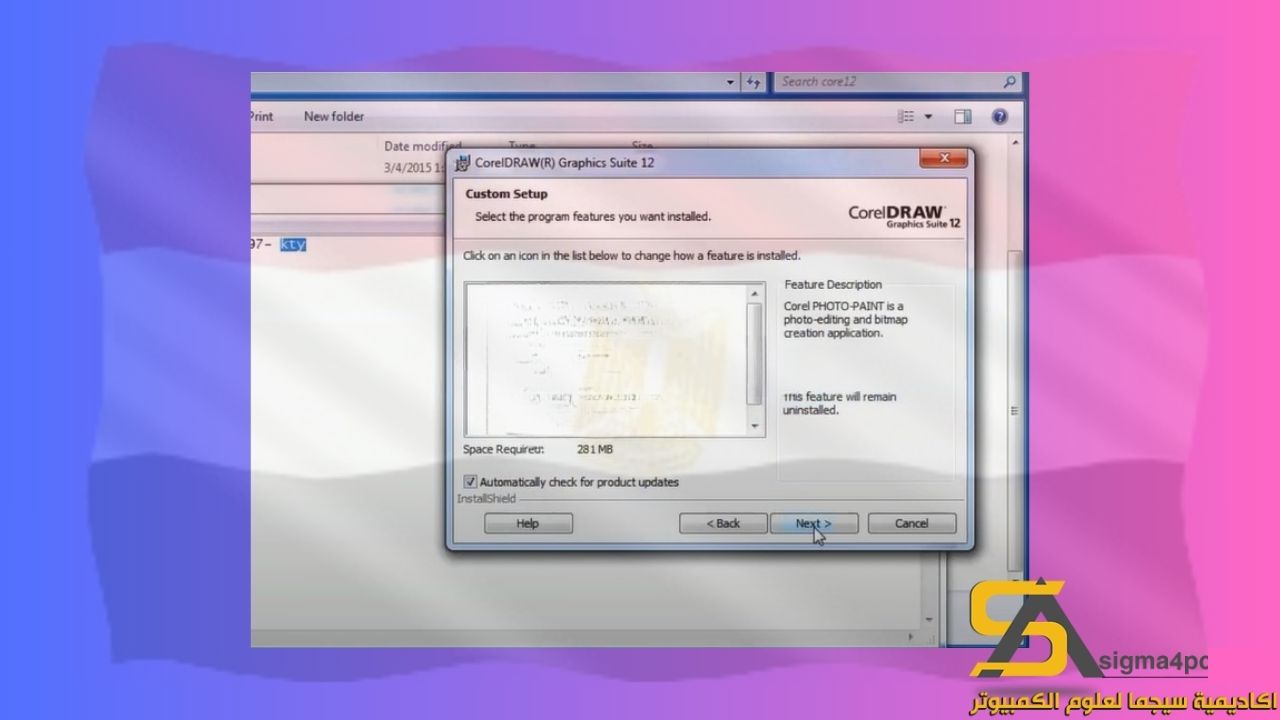Screen dimensions: 1280x720
Task: Sort by the Date modified column header
Action: click(423, 146)
